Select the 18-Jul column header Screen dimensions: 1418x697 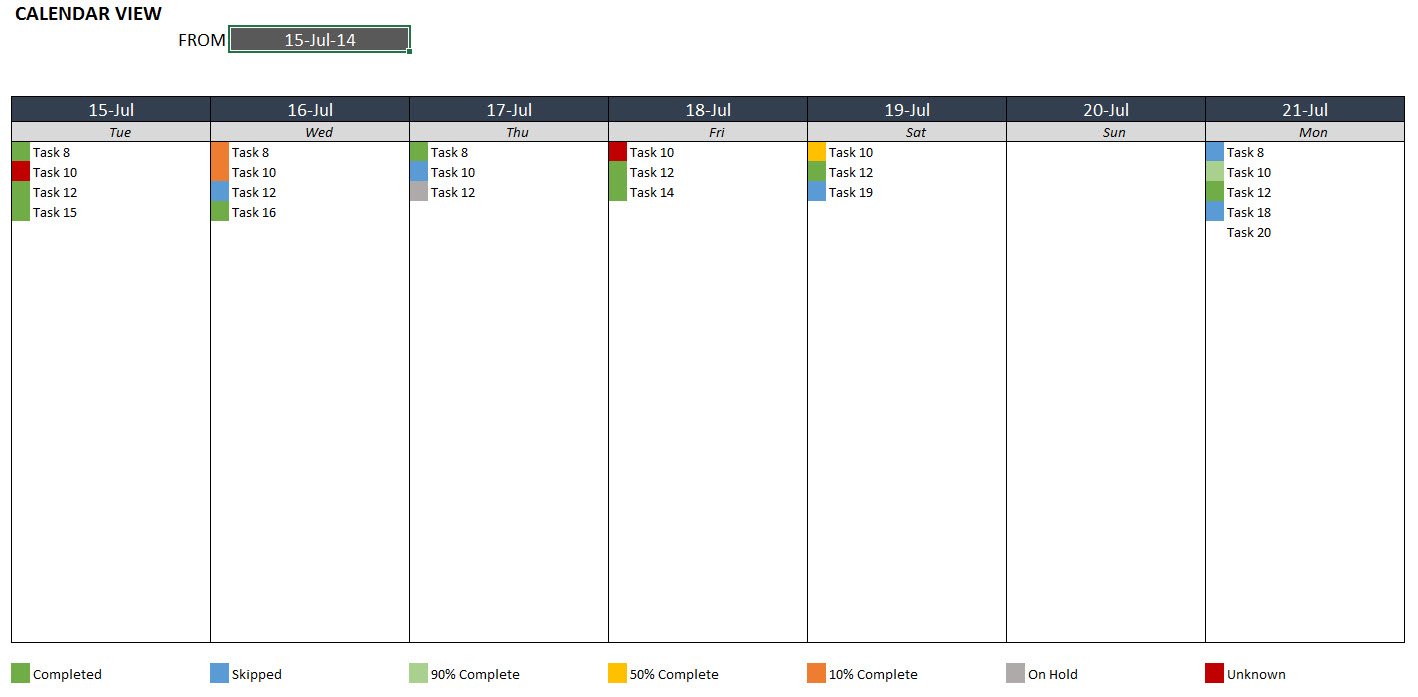pos(706,109)
